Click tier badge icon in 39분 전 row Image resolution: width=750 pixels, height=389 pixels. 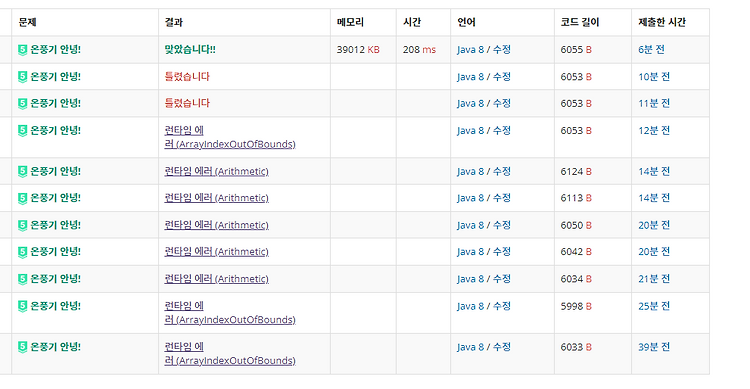(22, 347)
